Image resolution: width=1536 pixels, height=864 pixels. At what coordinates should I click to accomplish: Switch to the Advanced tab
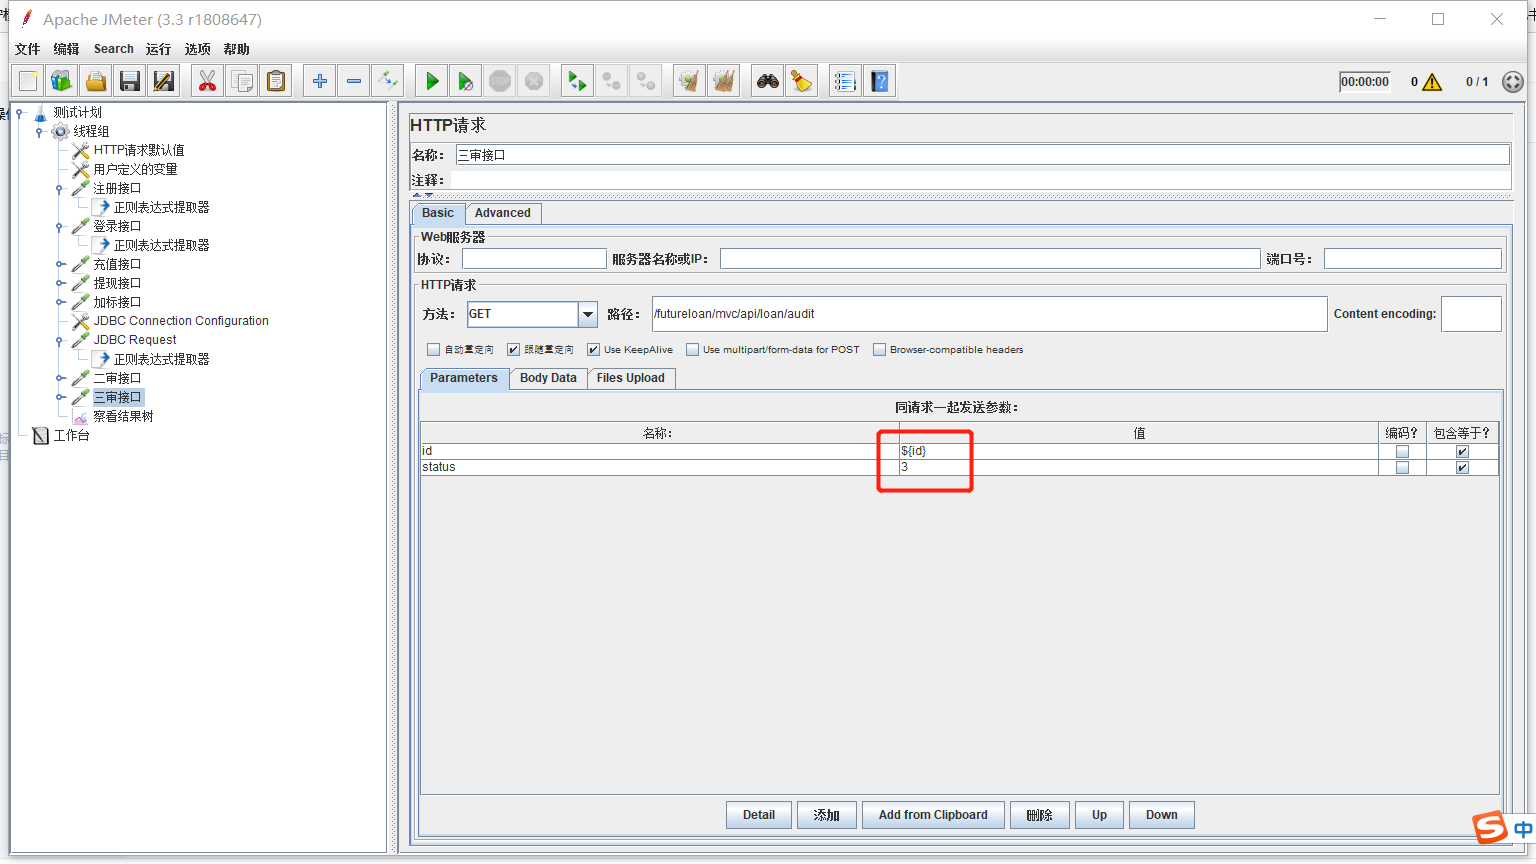pyautogui.click(x=503, y=213)
